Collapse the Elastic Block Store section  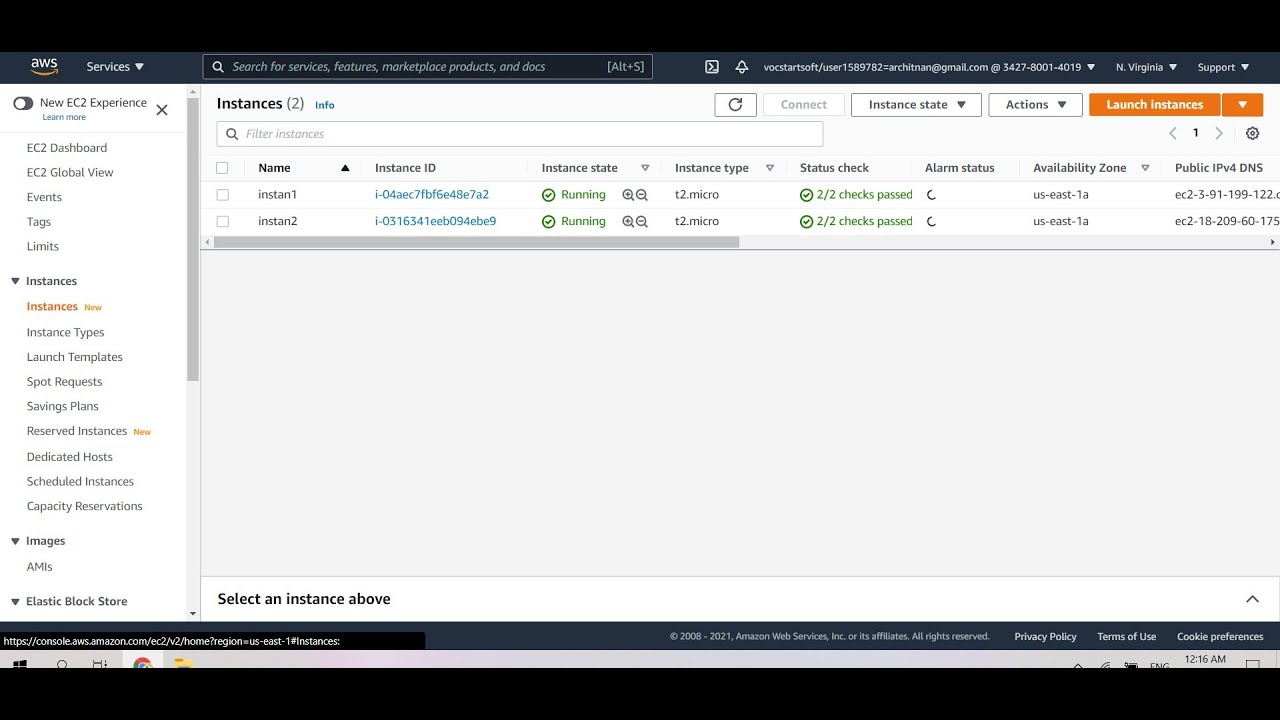tap(15, 602)
